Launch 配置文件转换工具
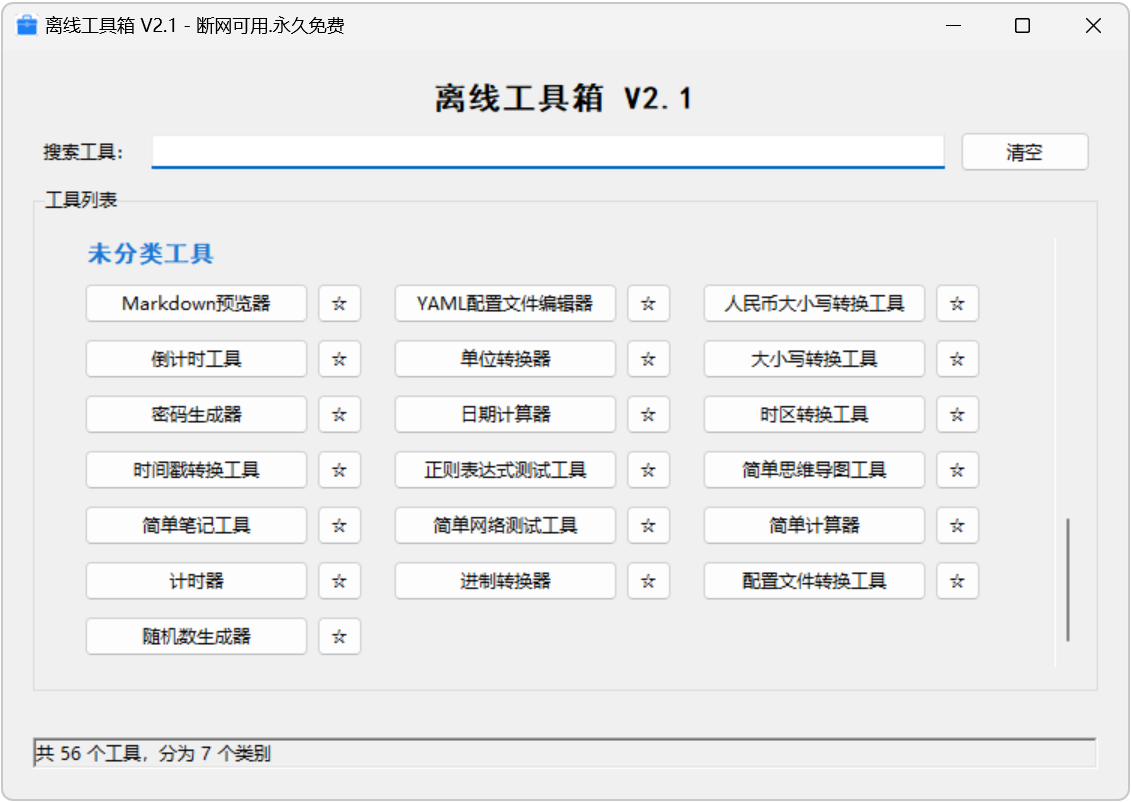The image size is (1131, 802). coord(814,581)
